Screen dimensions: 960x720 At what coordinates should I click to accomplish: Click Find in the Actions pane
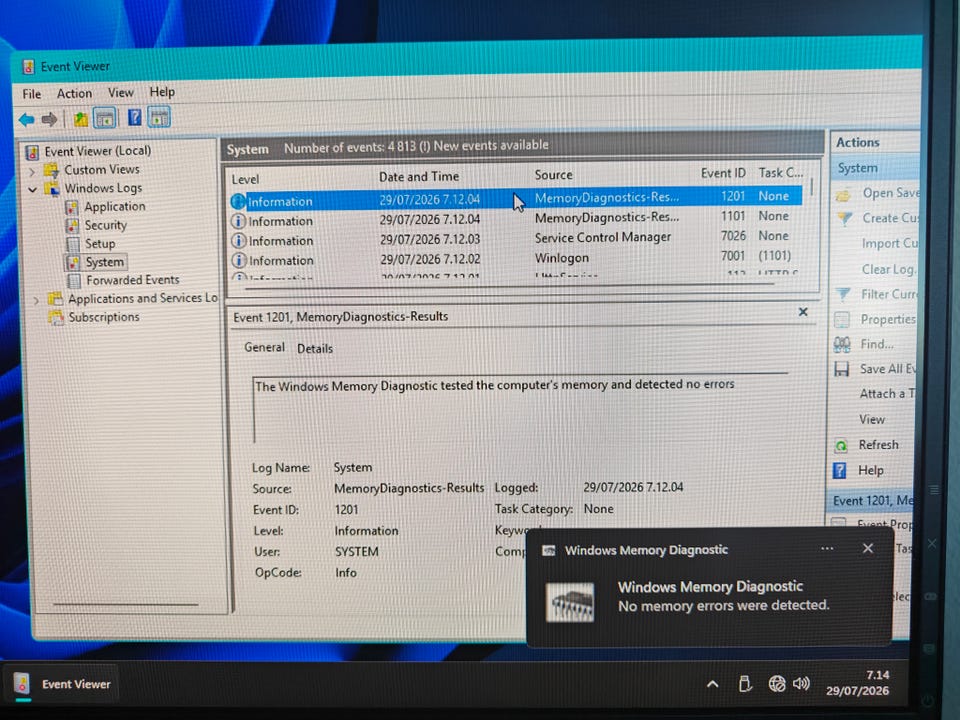click(x=864, y=345)
